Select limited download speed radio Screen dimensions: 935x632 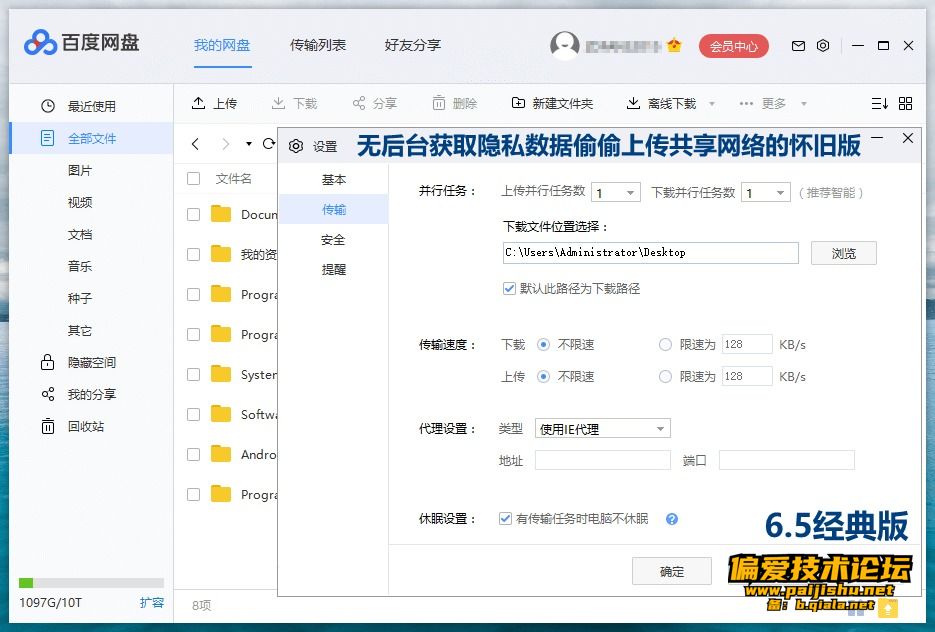click(665, 345)
